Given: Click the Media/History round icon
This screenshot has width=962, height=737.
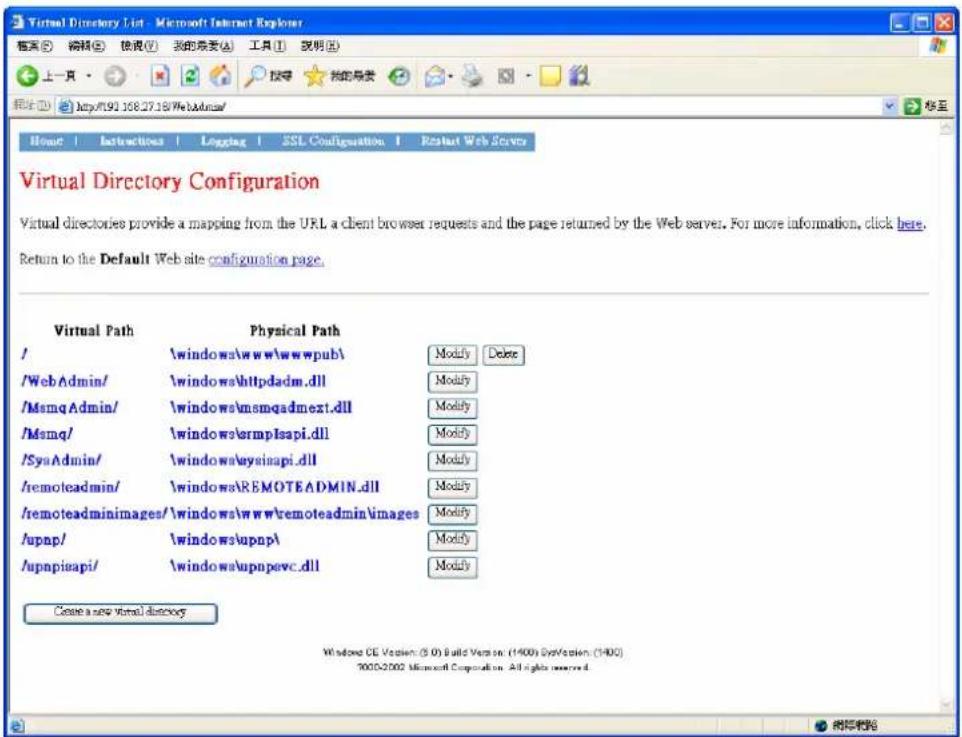Looking at the screenshot, I should tap(399, 76).
